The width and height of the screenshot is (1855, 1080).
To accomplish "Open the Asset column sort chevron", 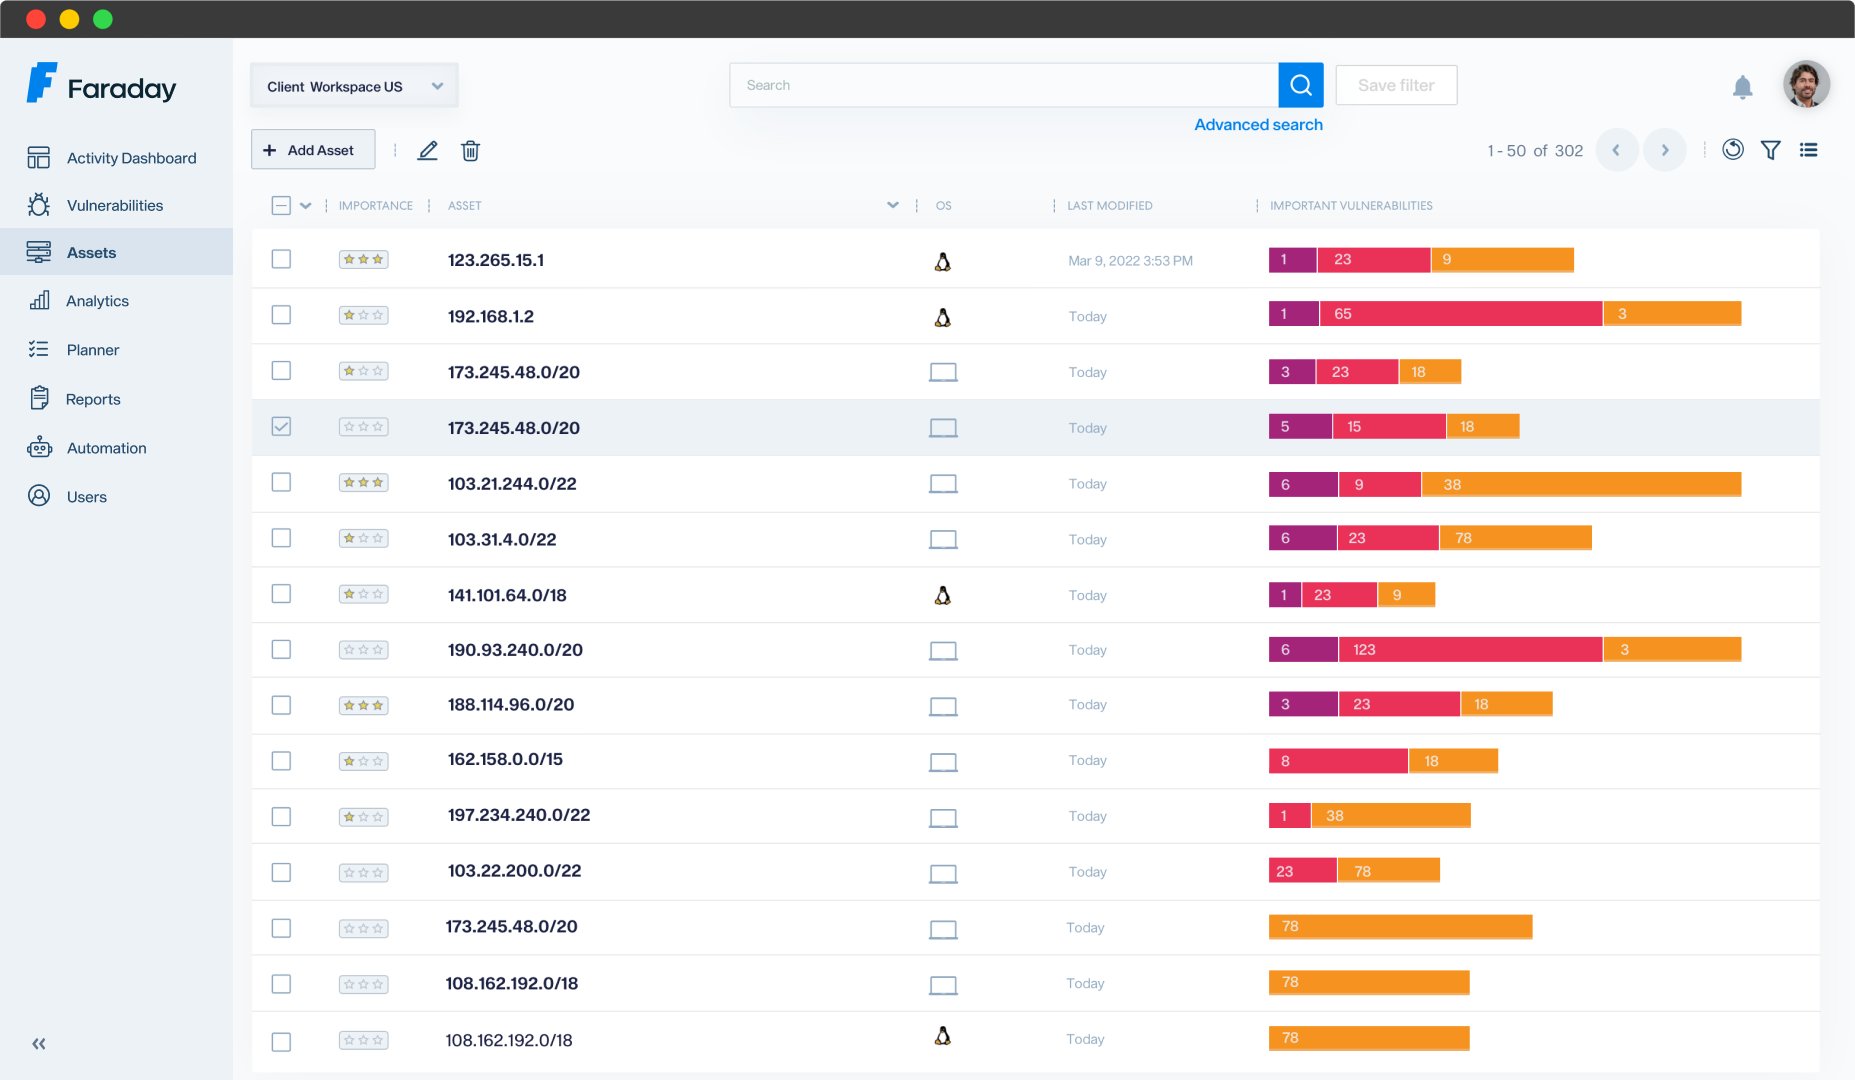I will (892, 205).
